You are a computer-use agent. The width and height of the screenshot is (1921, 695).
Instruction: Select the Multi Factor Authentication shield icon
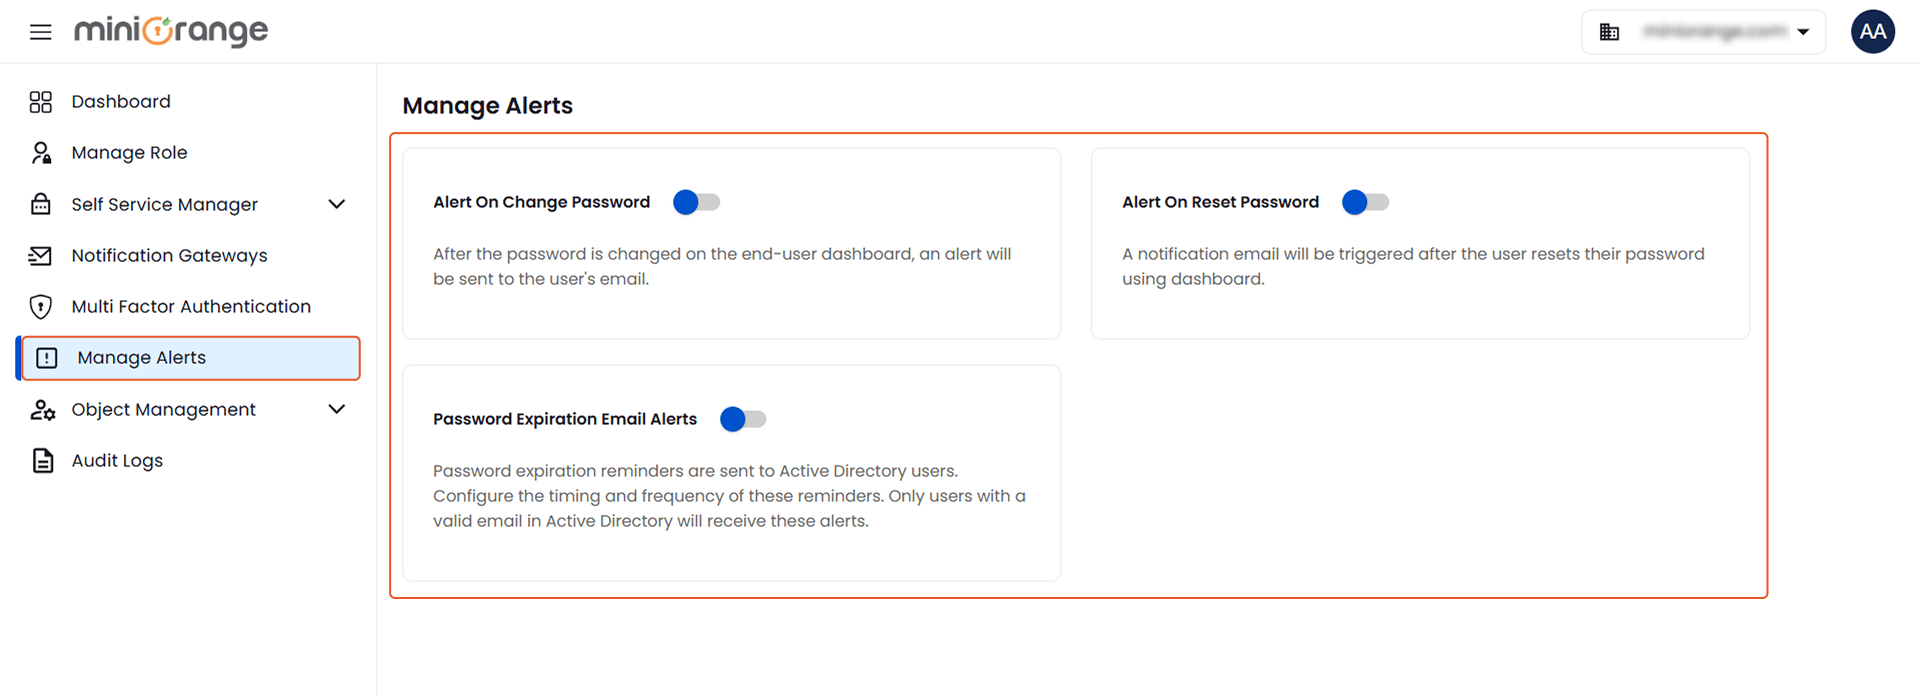click(41, 306)
